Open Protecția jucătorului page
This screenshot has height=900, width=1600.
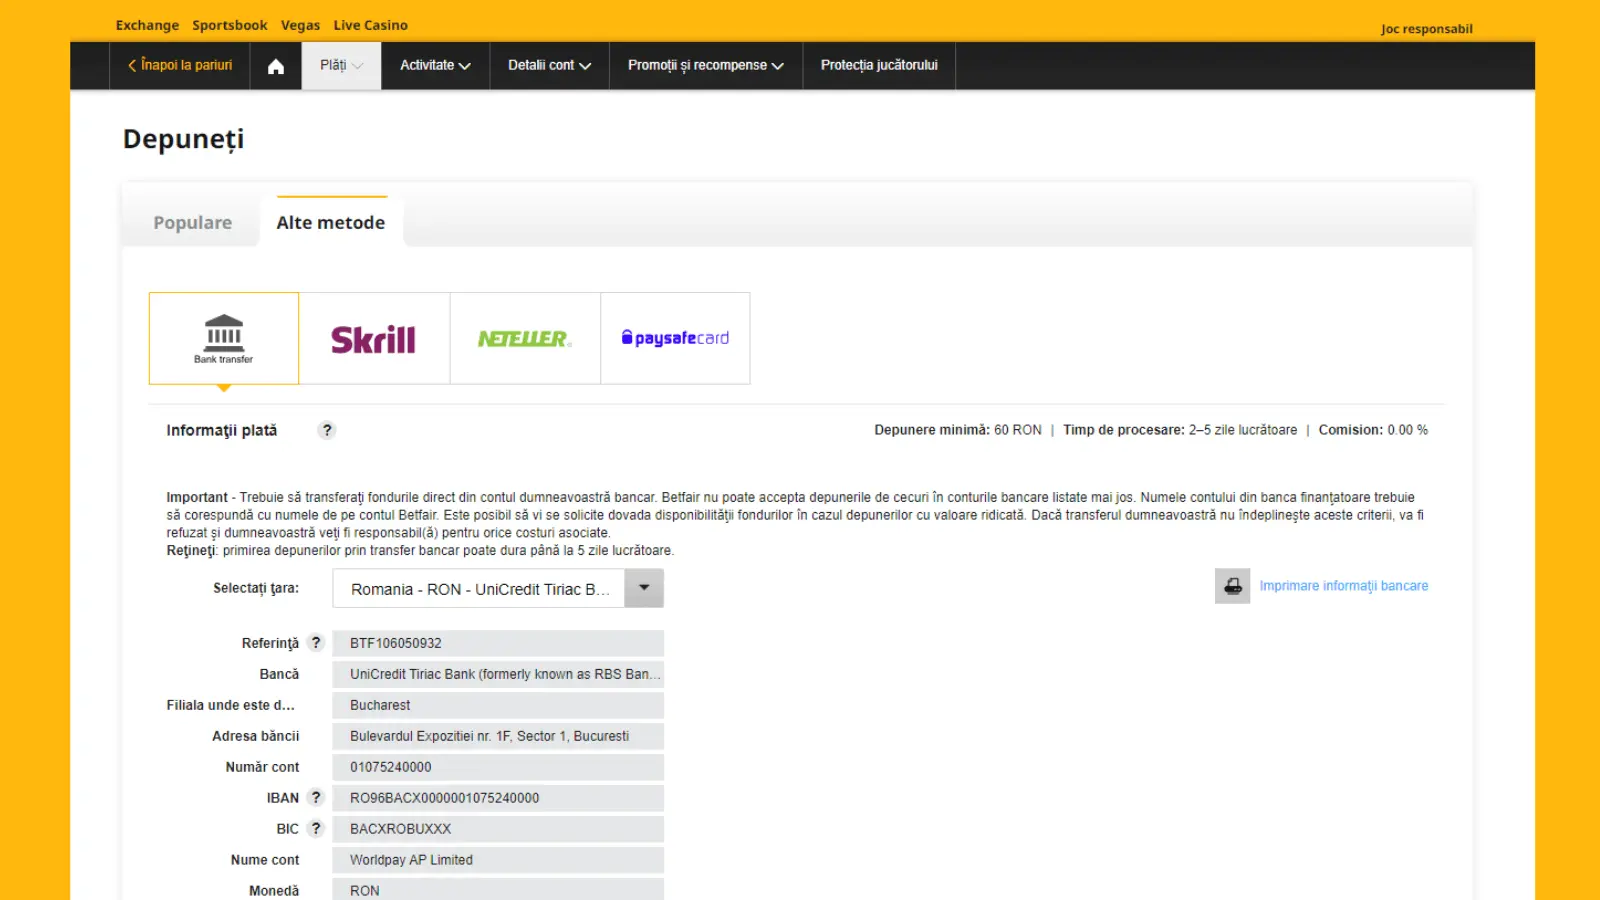[x=879, y=66]
